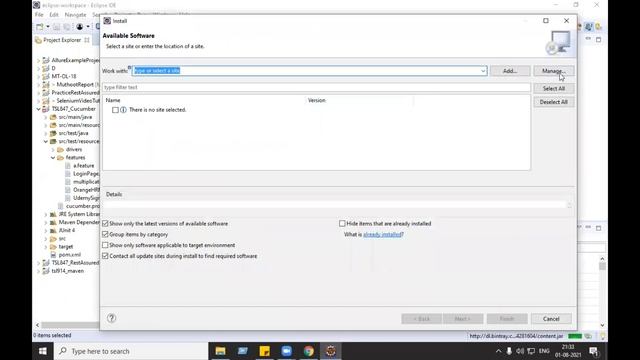This screenshot has width=640, height=360.
Task: Click the help question mark icon in Install dialog
Action: [x=111, y=318]
